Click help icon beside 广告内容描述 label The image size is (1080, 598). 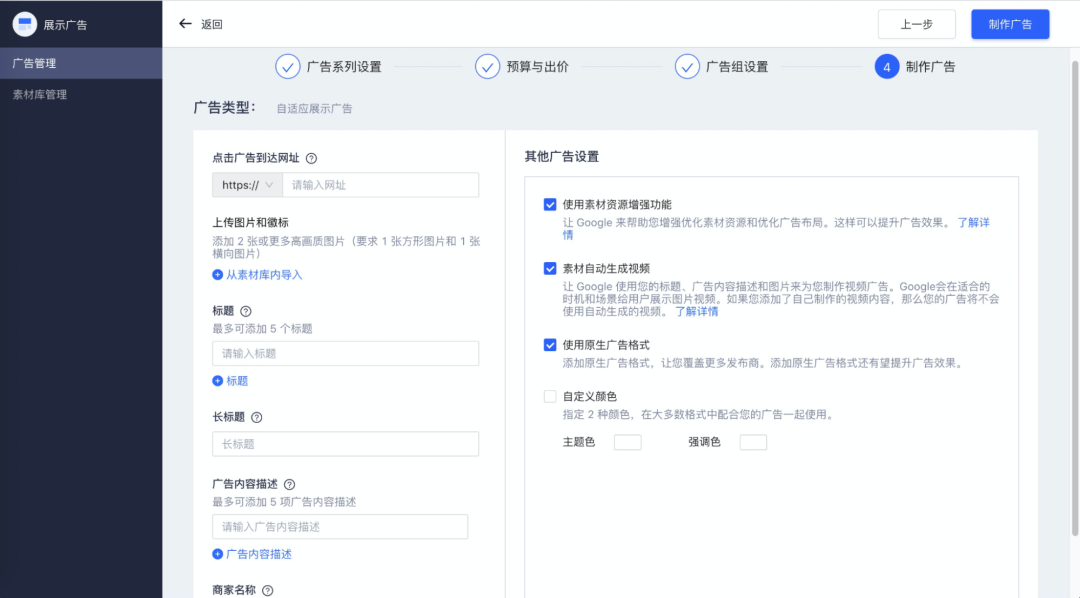click(x=290, y=484)
